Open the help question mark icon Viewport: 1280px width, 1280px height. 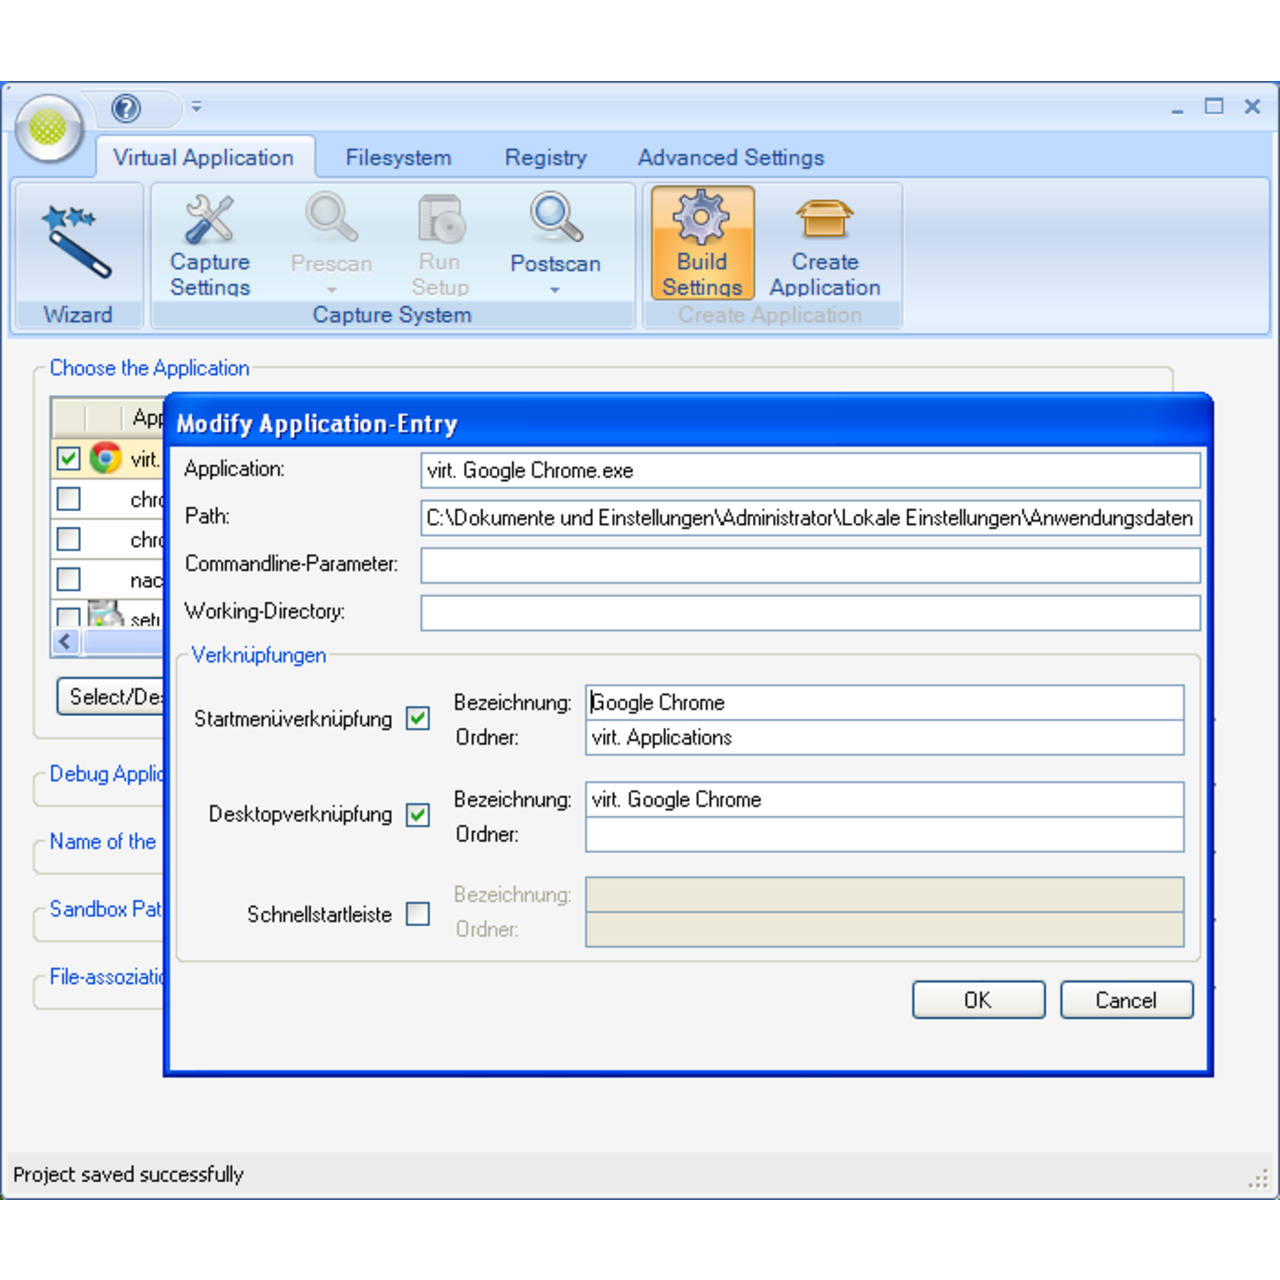(126, 107)
